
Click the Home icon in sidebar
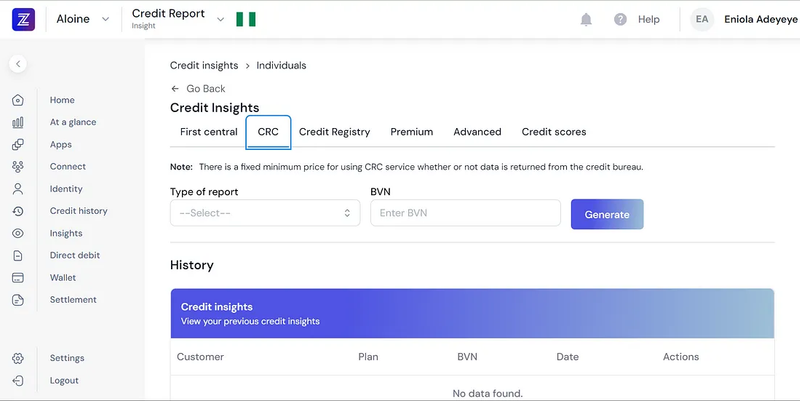(x=18, y=100)
